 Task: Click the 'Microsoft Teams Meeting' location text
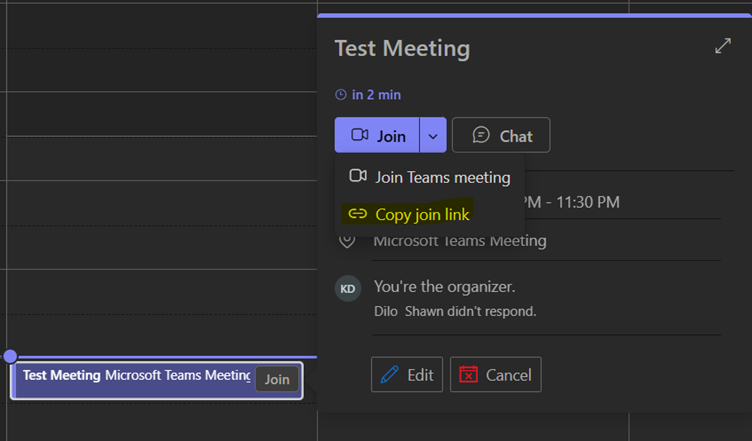(x=460, y=241)
